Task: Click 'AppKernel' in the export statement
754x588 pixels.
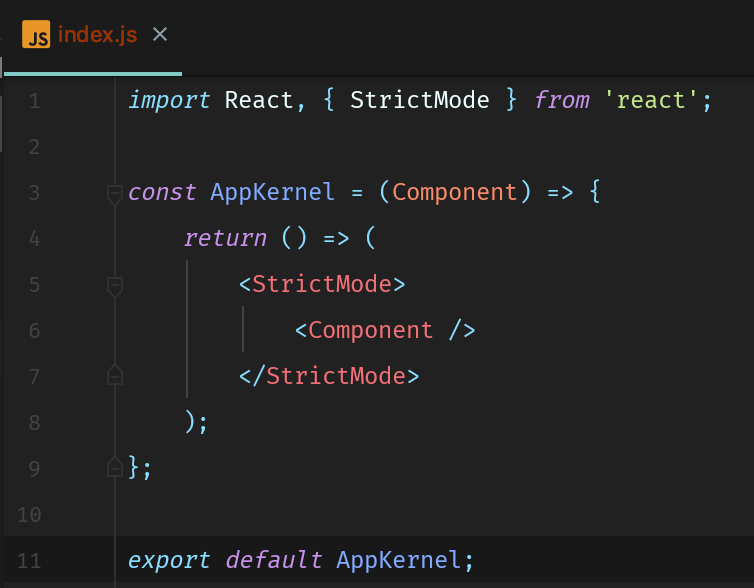Action: (399, 560)
